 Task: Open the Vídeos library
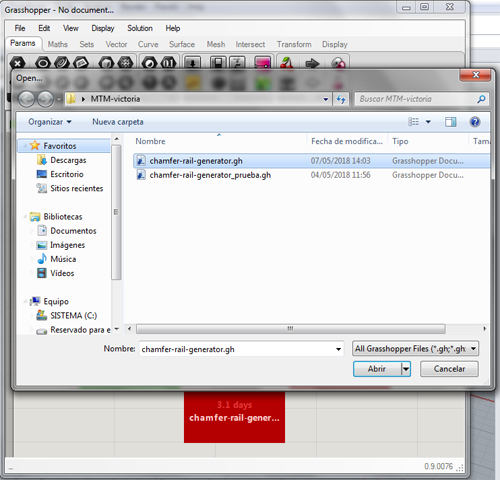(62, 273)
